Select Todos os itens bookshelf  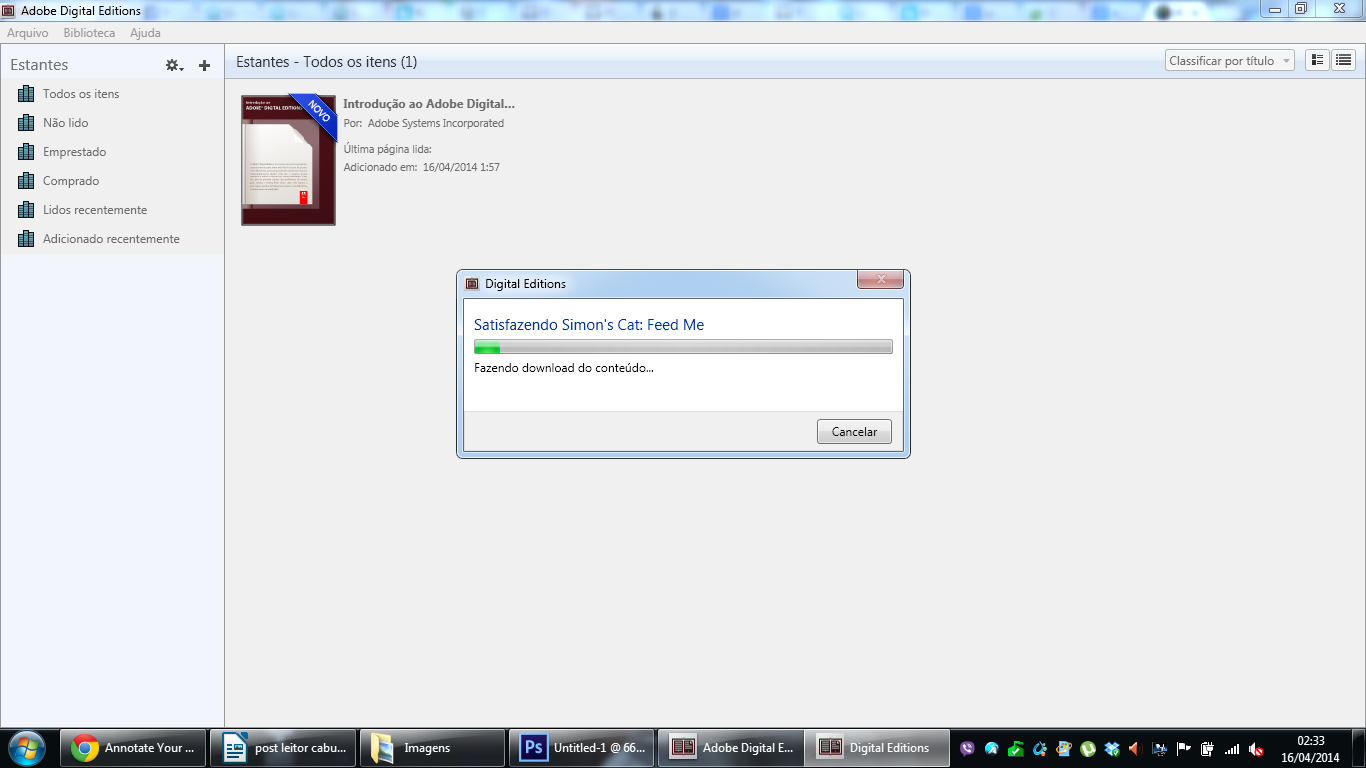[81, 94]
